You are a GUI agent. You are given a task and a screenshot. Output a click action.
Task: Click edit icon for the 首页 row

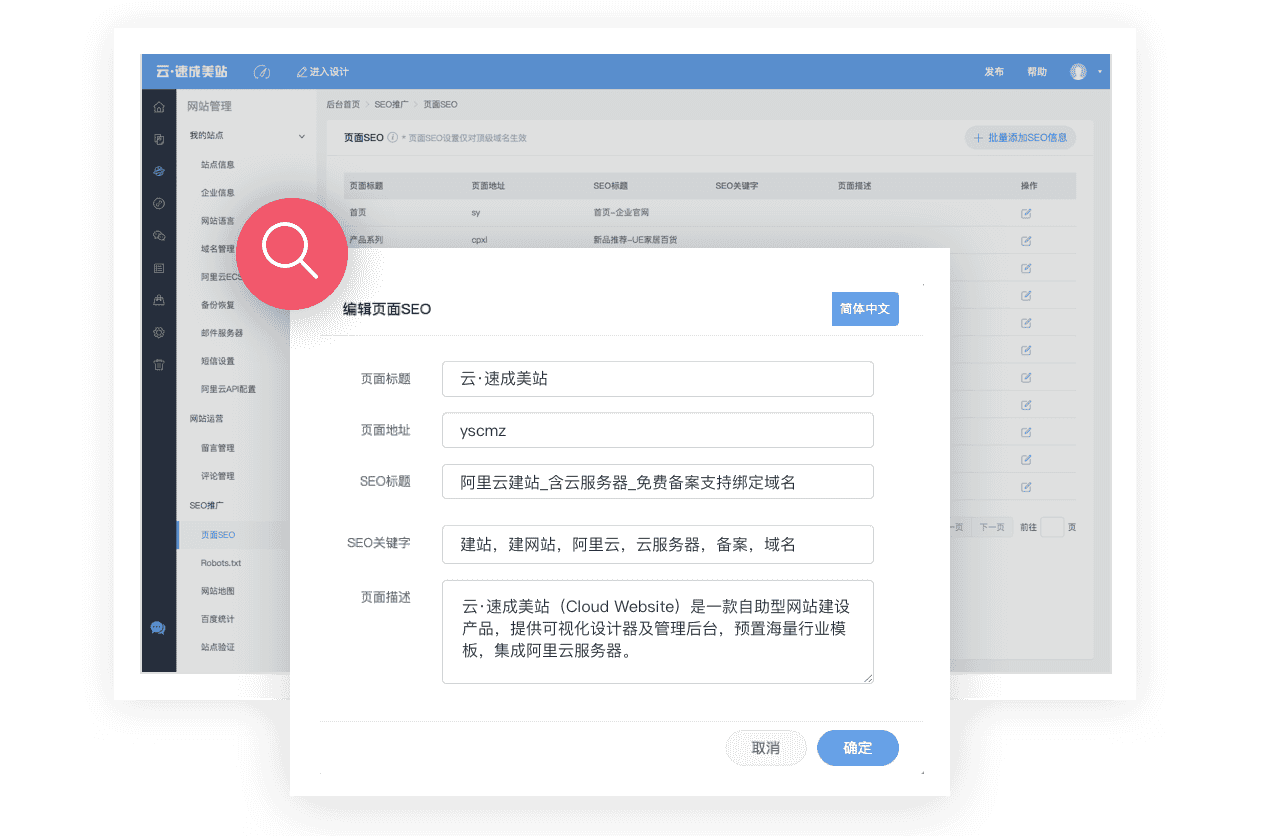point(1026,213)
